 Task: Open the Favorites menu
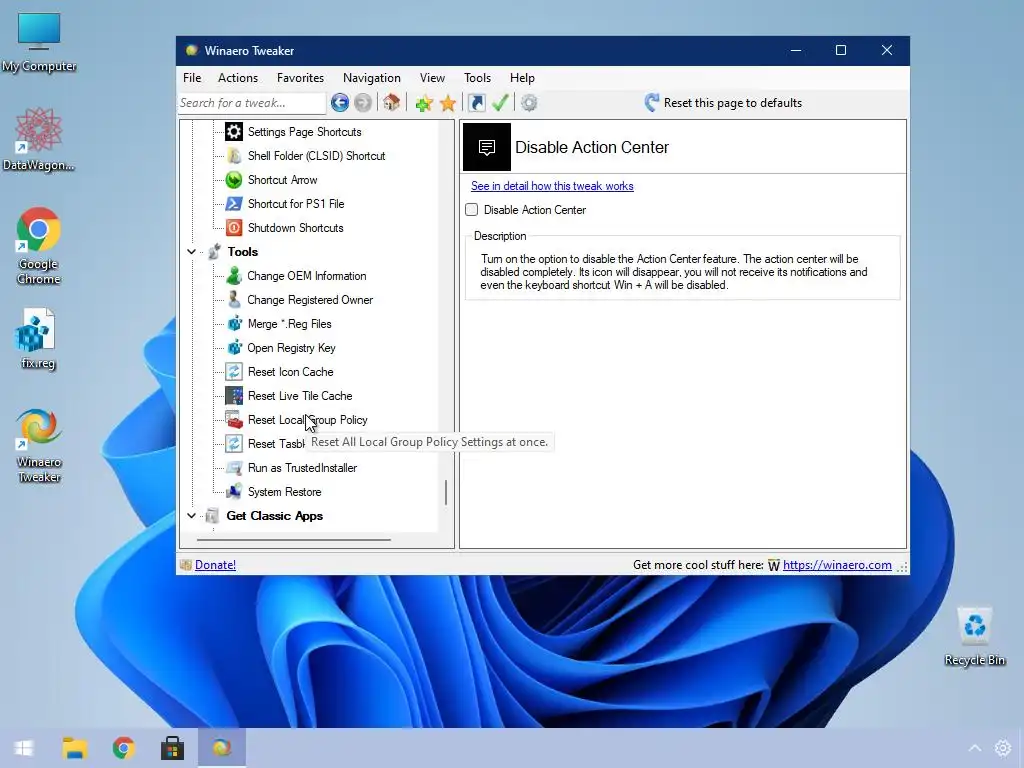tap(300, 78)
